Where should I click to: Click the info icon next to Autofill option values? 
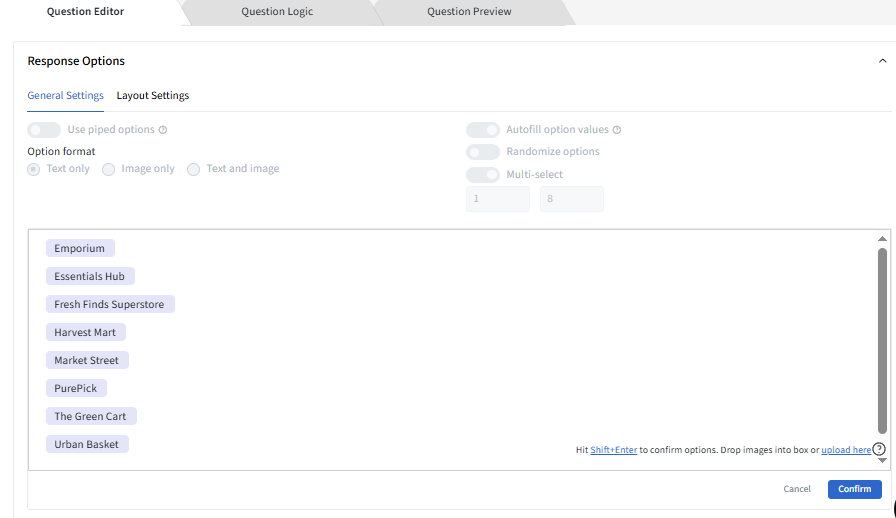click(617, 130)
